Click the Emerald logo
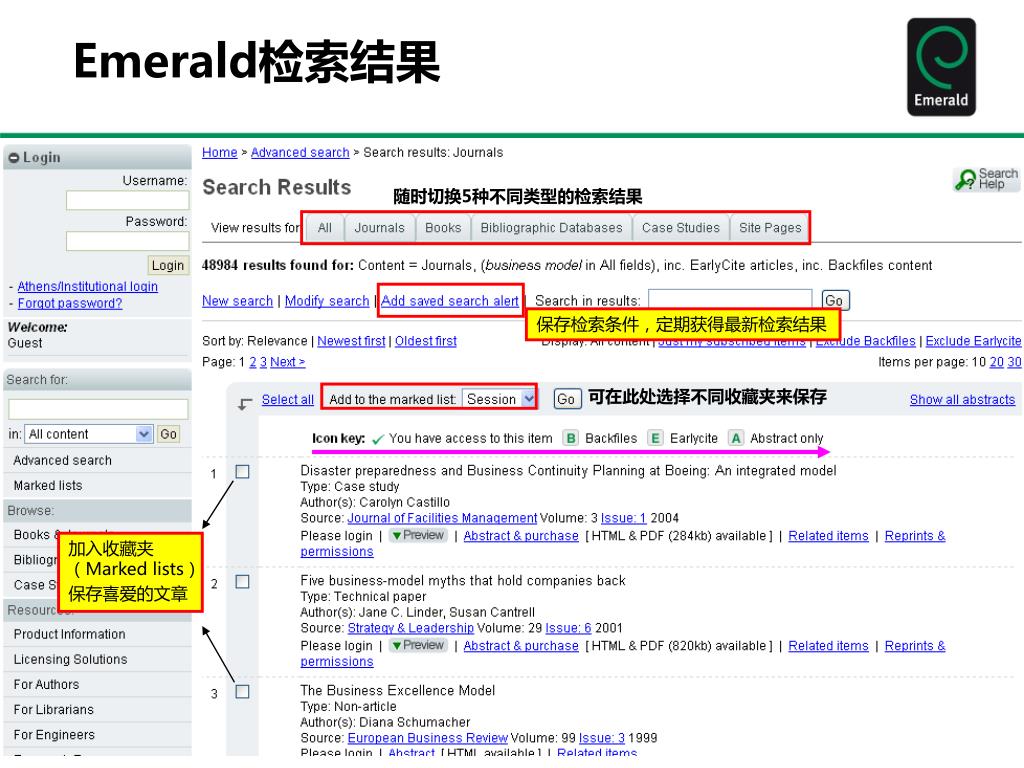This screenshot has width=1024, height=768. 941,67
